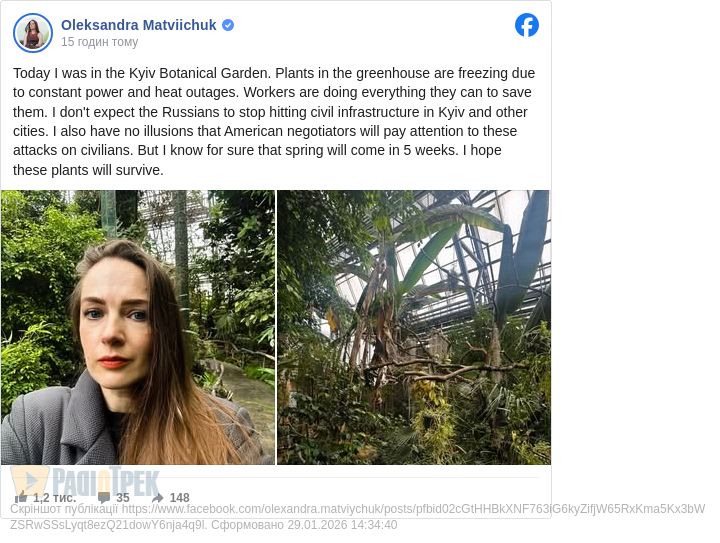Image resolution: width=720 pixels, height=543 pixels.
Task: Click the '15 годин тому' timestamp
Action: 99,42
